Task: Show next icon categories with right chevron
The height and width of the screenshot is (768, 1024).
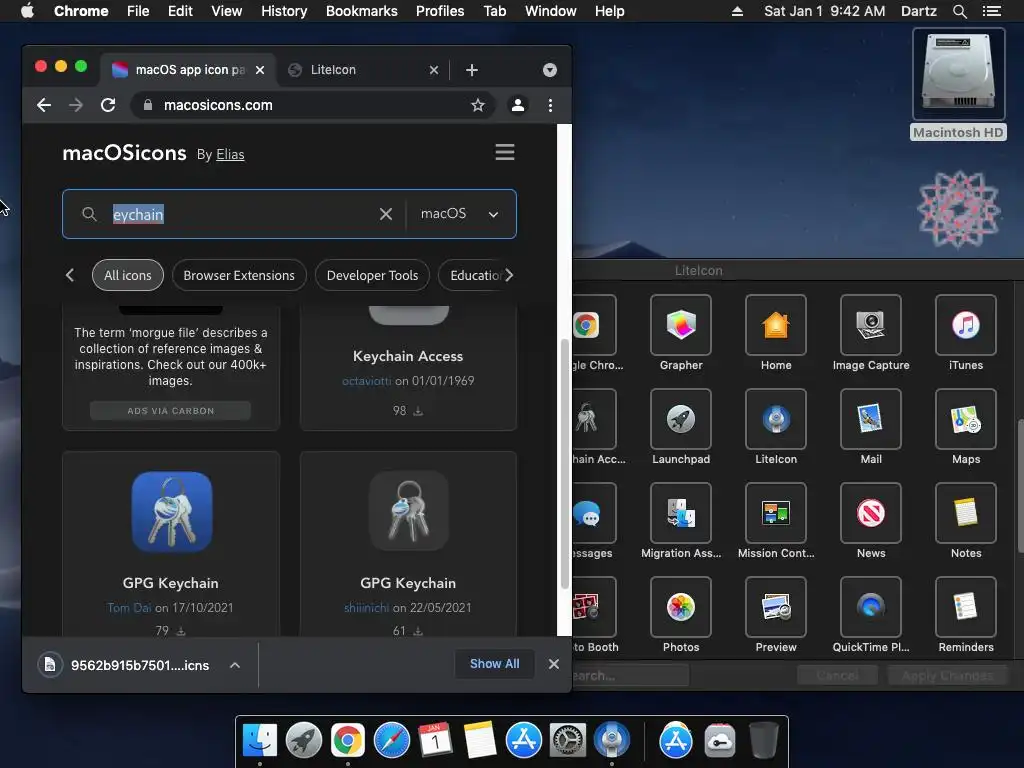Action: 509,276
